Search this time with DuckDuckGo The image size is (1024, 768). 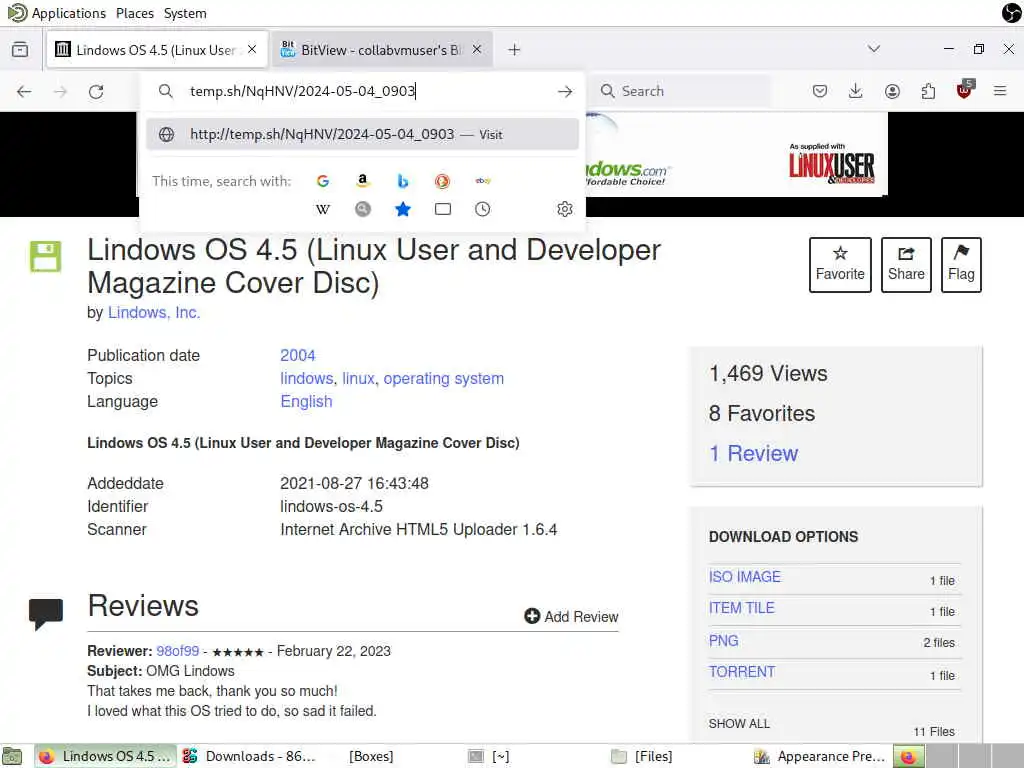pos(442,181)
